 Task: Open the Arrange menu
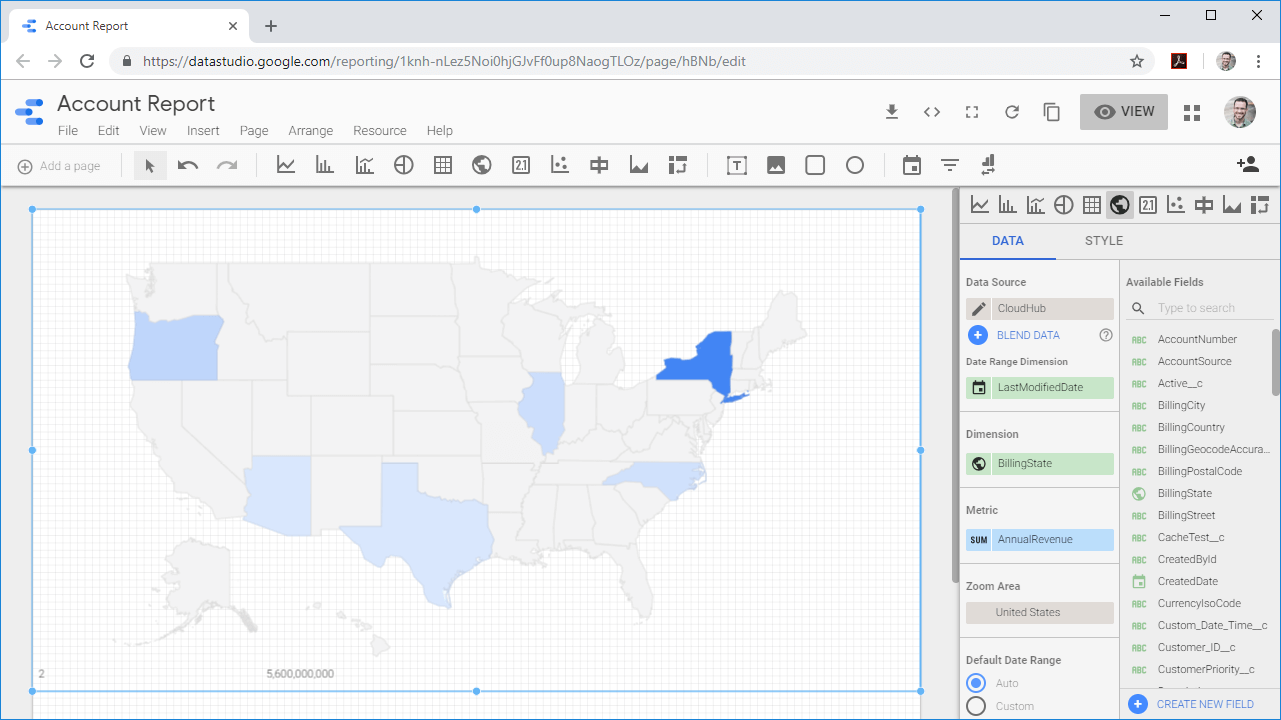click(x=310, y=131)
